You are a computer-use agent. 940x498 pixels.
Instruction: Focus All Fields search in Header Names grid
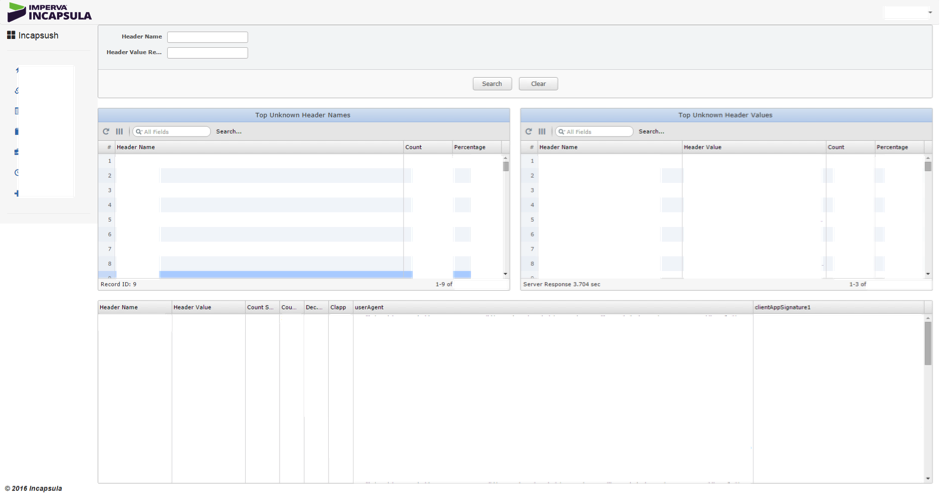[x=171, y=131]
